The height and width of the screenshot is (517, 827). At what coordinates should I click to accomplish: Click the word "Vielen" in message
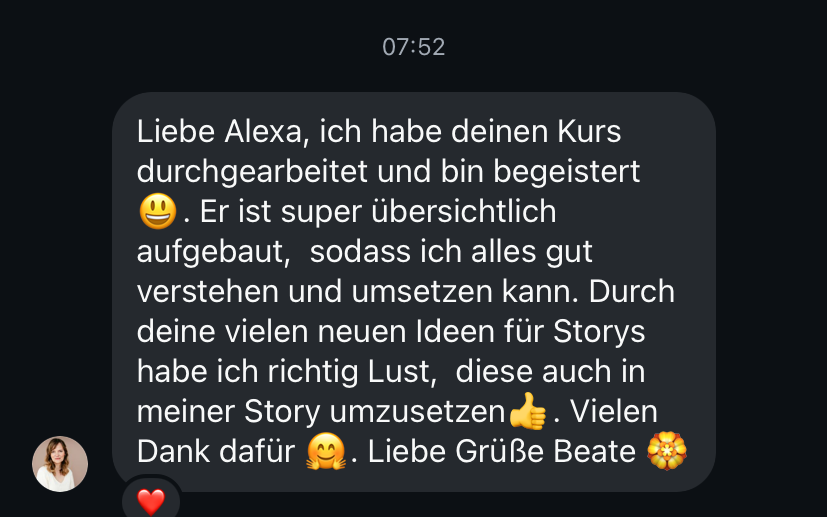614,411
